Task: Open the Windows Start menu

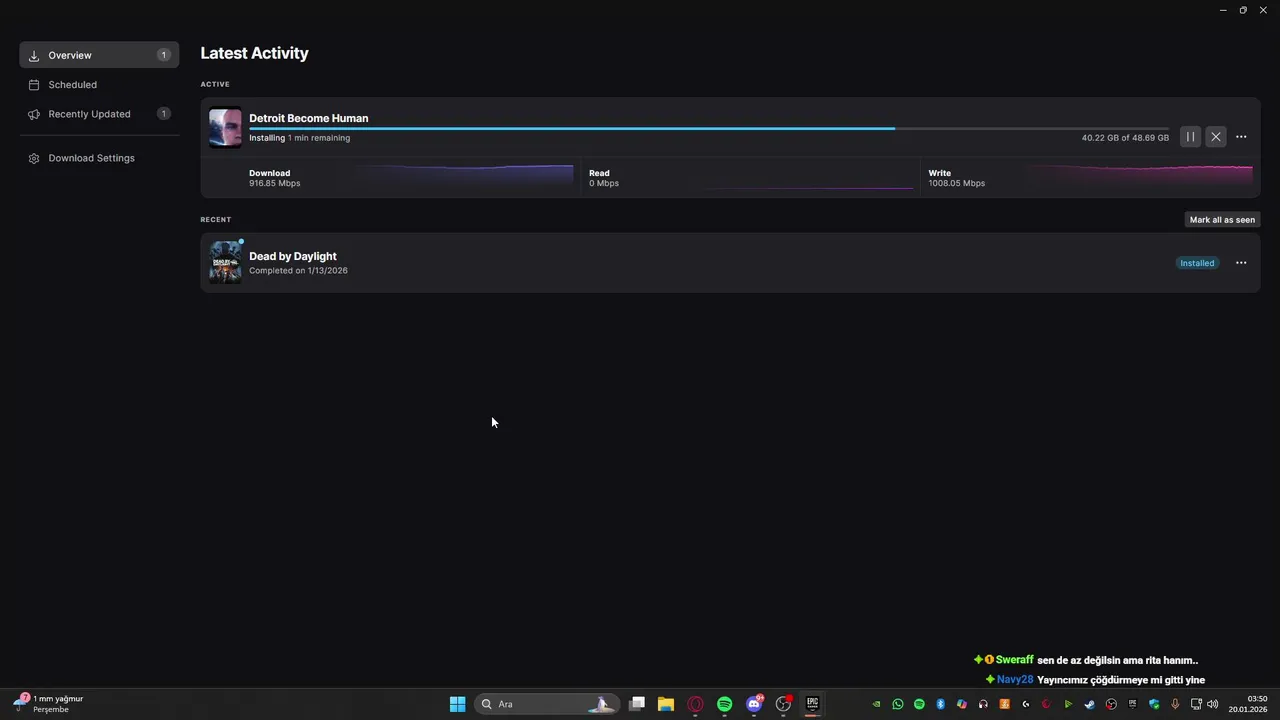Action: click(457, 704)
